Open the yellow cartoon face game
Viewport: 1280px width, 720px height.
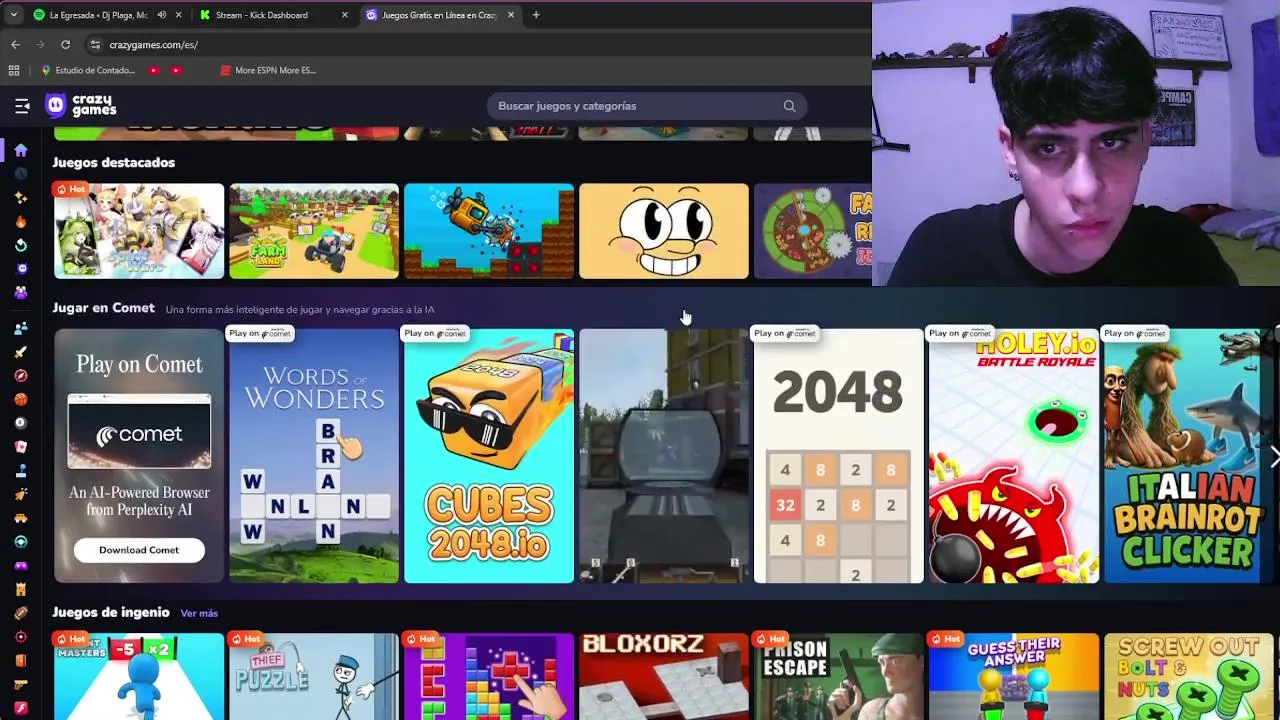664,231
